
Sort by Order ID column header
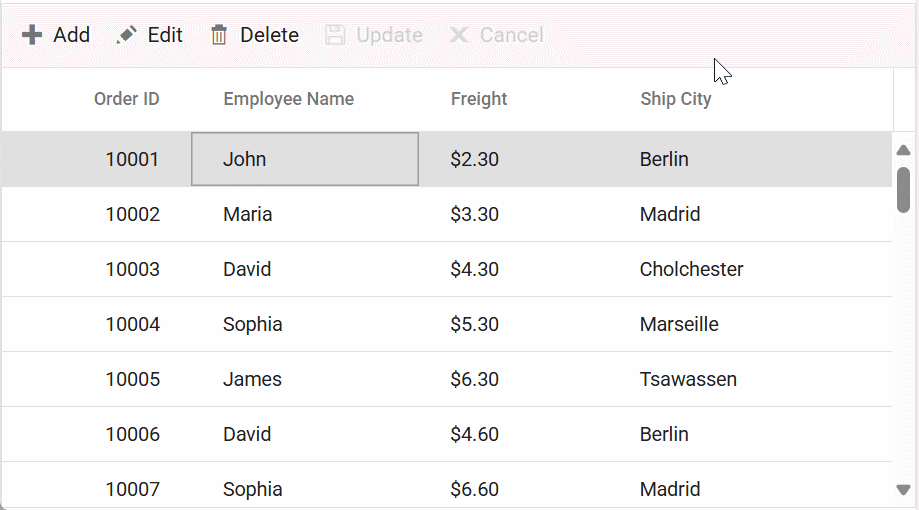pos(126,99)
